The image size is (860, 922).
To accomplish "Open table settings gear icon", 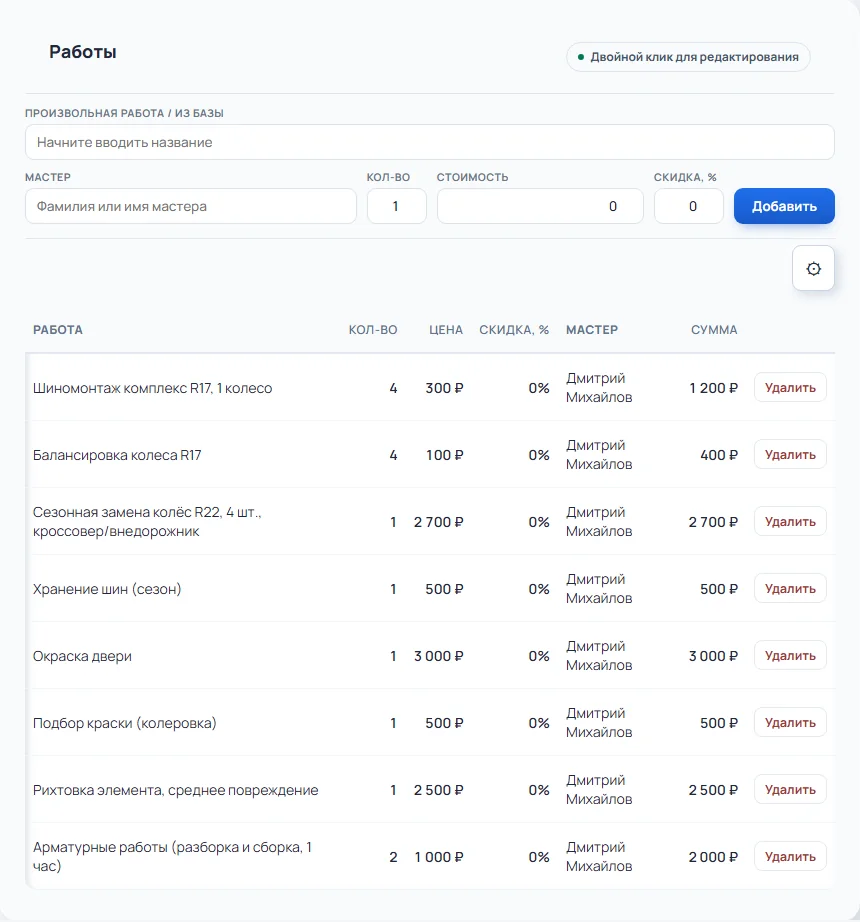I will tap(813, 269).
